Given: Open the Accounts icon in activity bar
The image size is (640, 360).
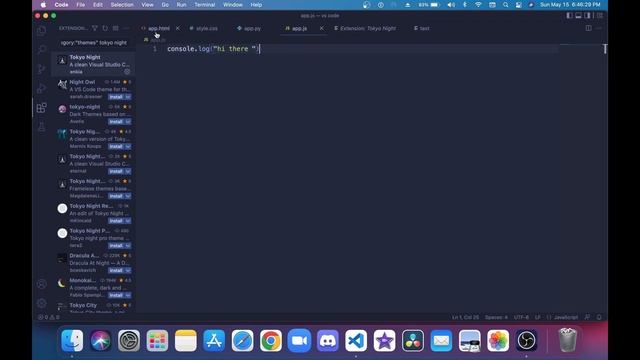Looking at the screenshot, I should (42, 284).
